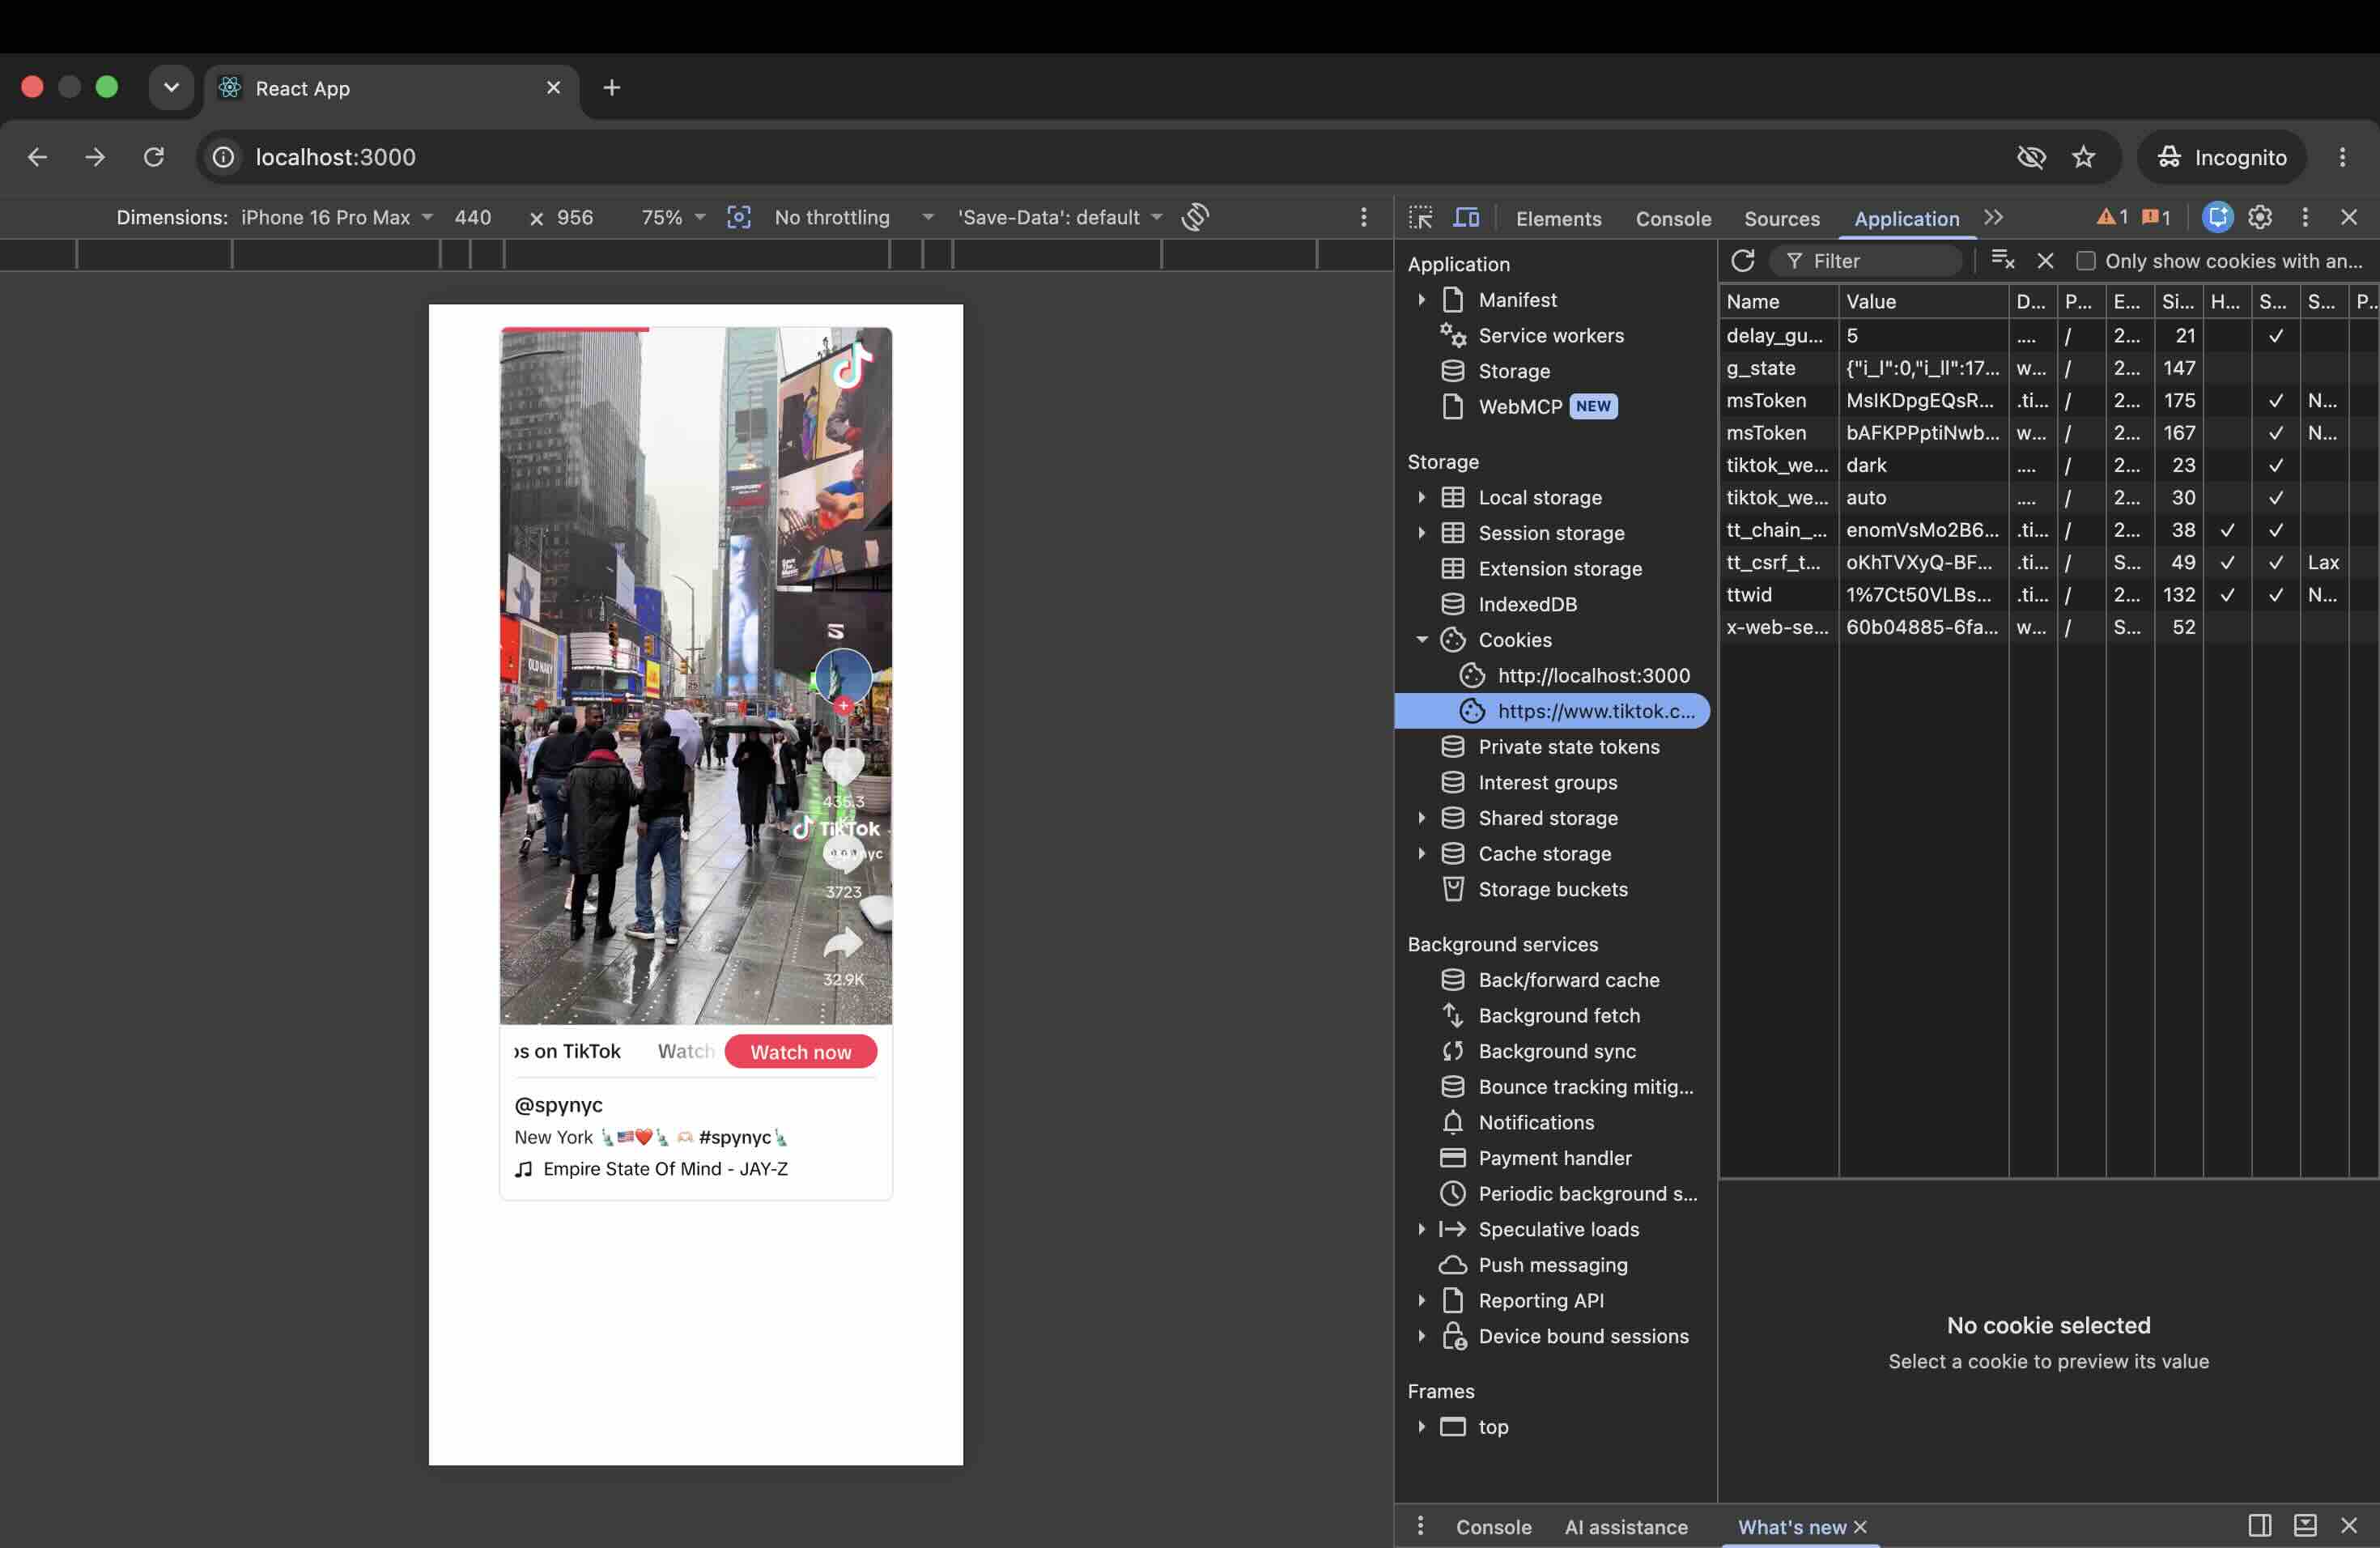The height and width of the screenshot is (1548, 2380).
Task: Select the Application tab
Action: (1906, 218)
